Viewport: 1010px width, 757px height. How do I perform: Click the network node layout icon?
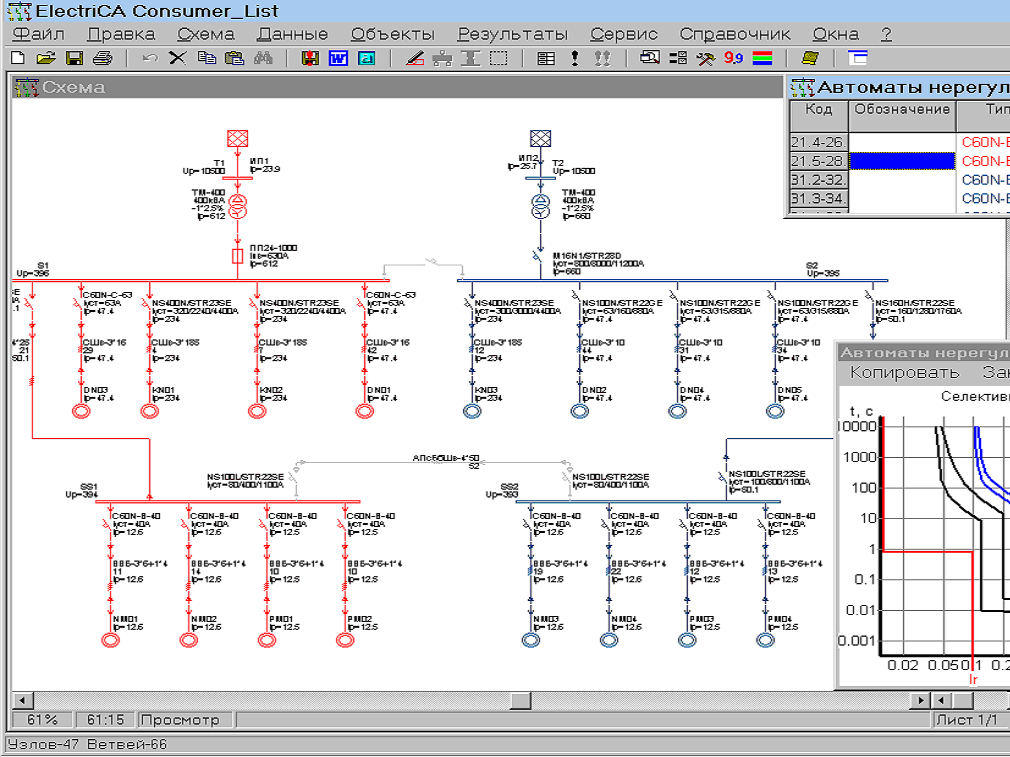tap(442, 58)
